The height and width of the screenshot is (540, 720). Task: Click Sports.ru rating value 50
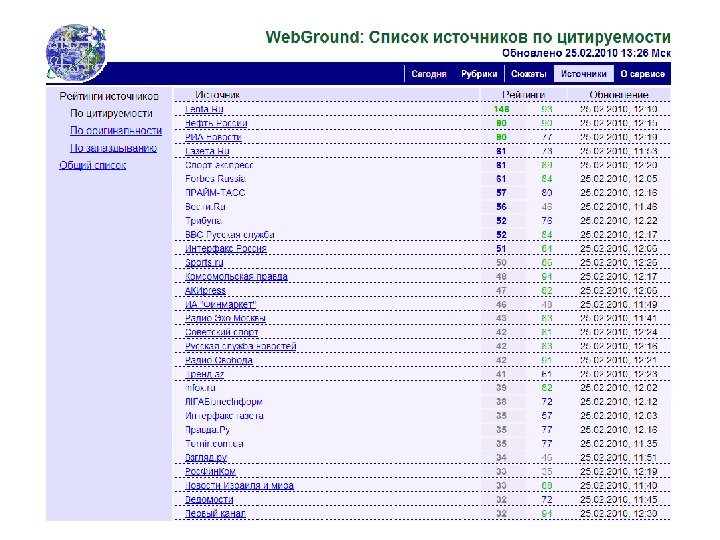click(501, 263)
